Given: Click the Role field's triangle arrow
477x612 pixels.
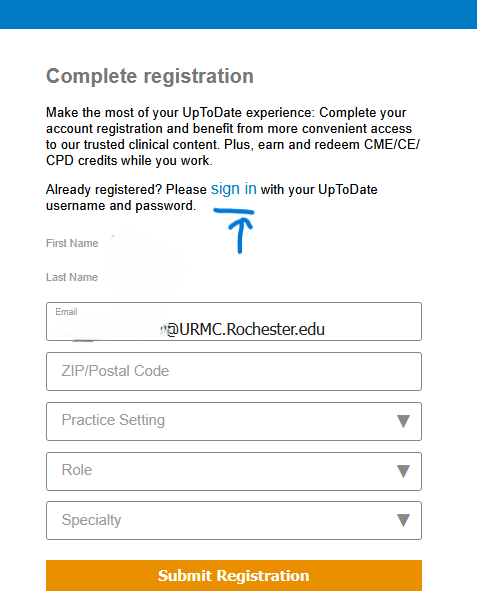Looking at the screenshot, I should click(403, 471).
